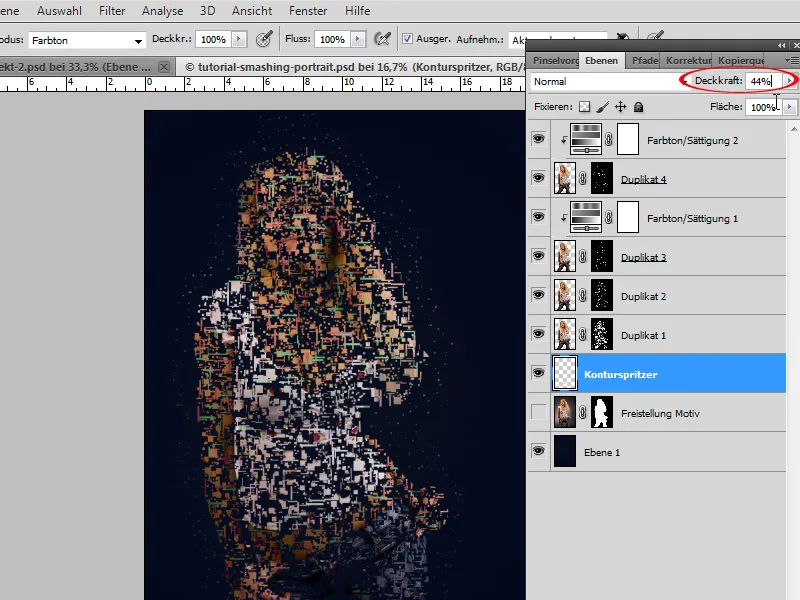The image size is (800, 600).
Task: Enable airbrush mode icon beside Fluss
Action: (382, 39)
